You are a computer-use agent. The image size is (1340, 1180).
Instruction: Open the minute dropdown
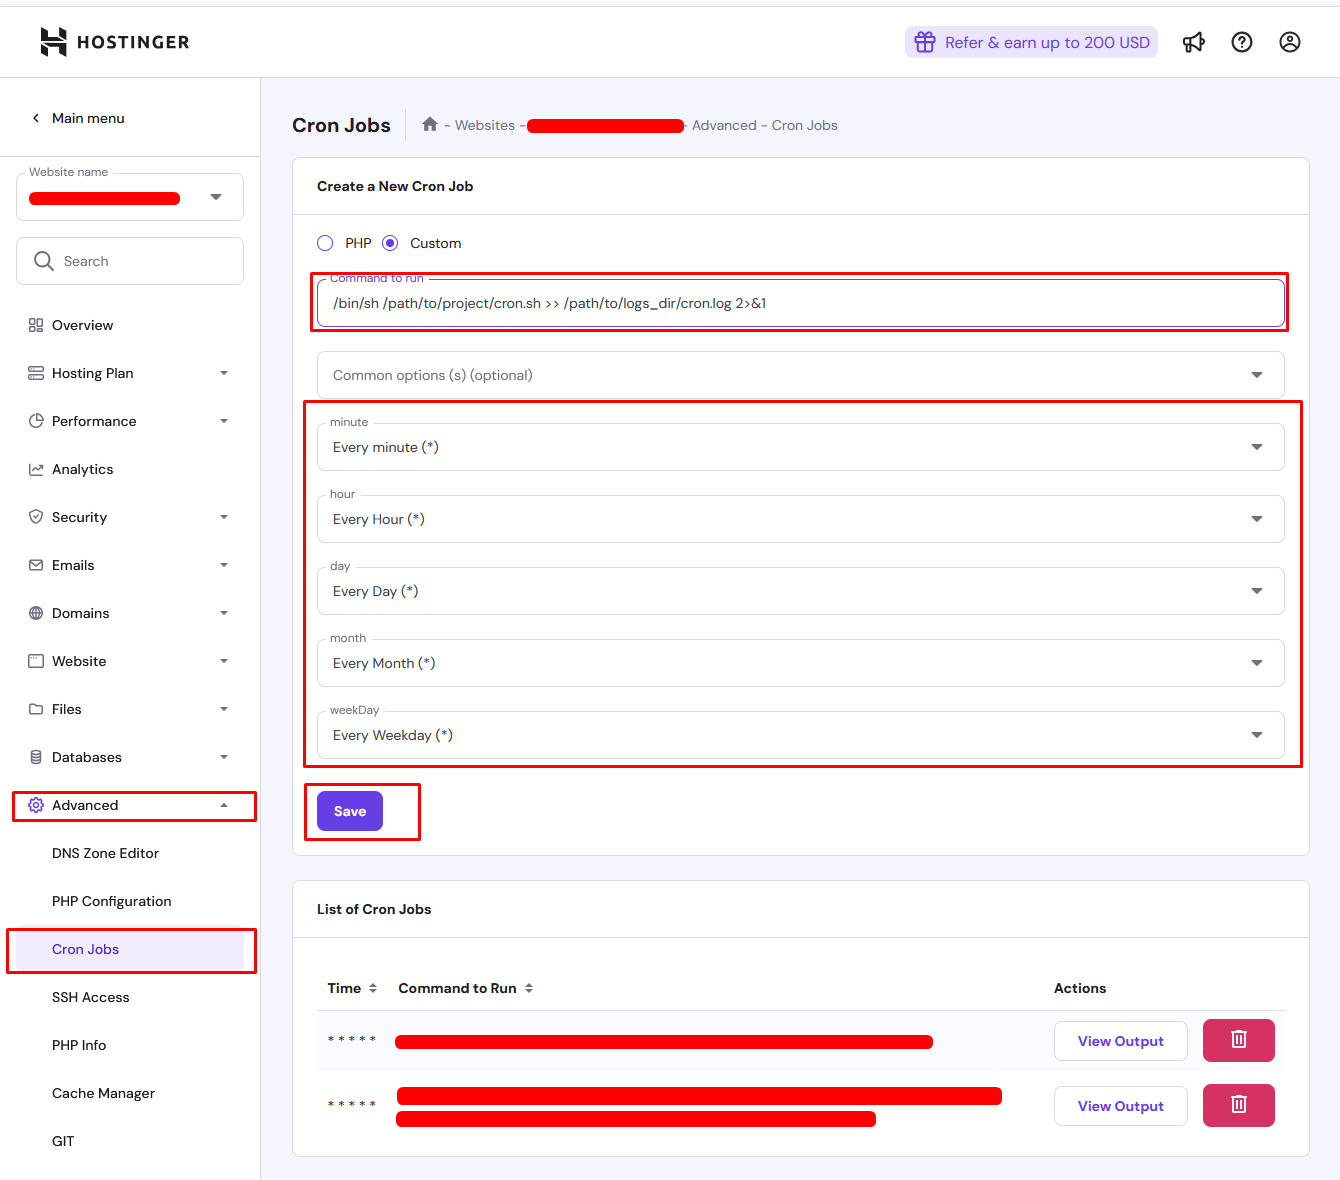[800, 447]
